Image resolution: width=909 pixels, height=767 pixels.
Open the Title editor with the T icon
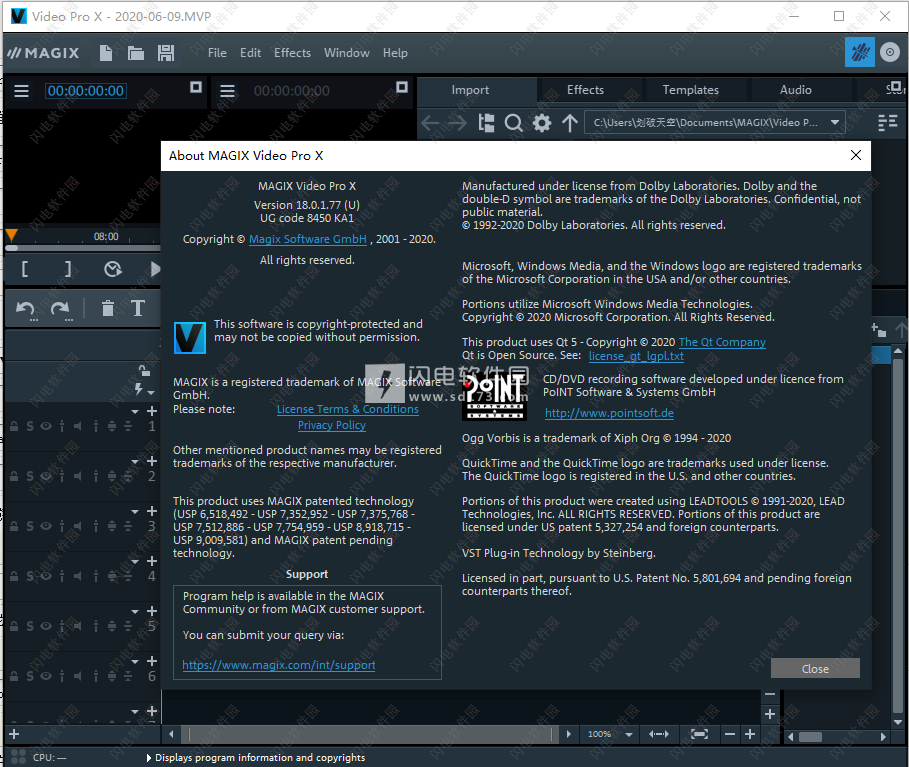(x=138, y=308)
